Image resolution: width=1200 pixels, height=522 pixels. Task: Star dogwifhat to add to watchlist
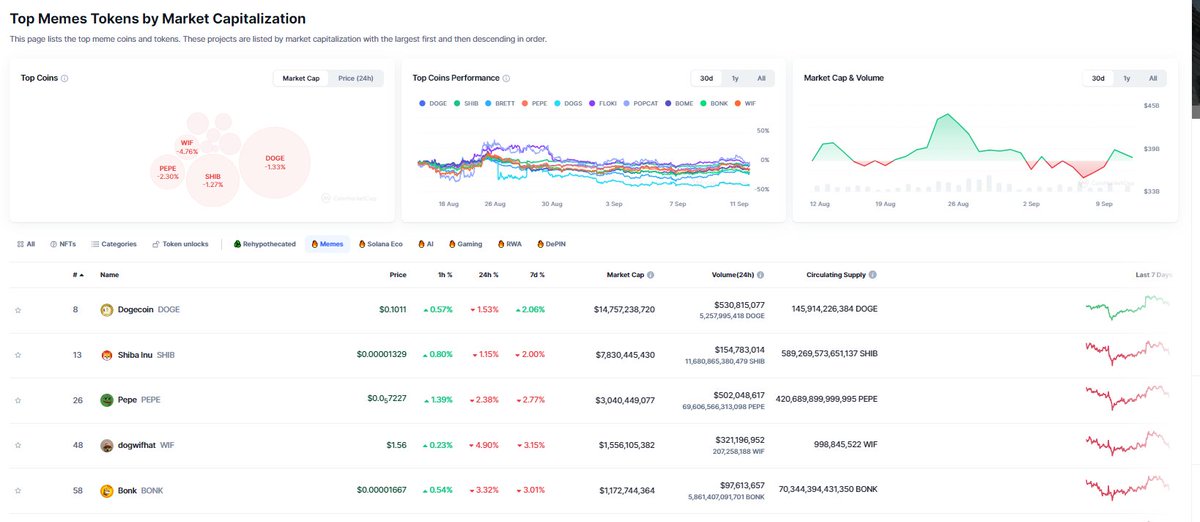pyautogui.click(x=18, y=446)
